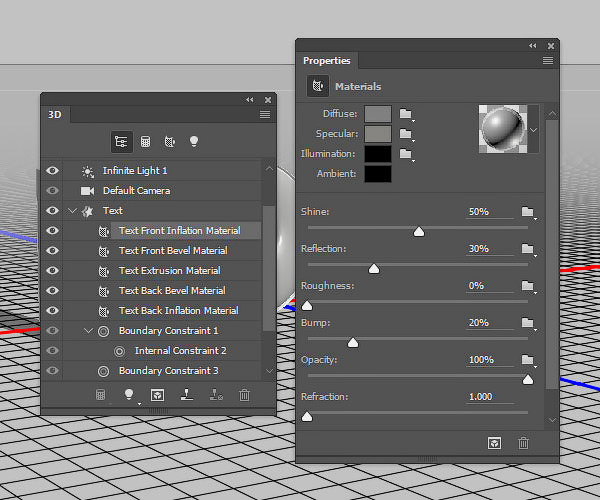Click the Diffuse color swatch
Viewport: 600px width, 500px height.
(378, 114)
